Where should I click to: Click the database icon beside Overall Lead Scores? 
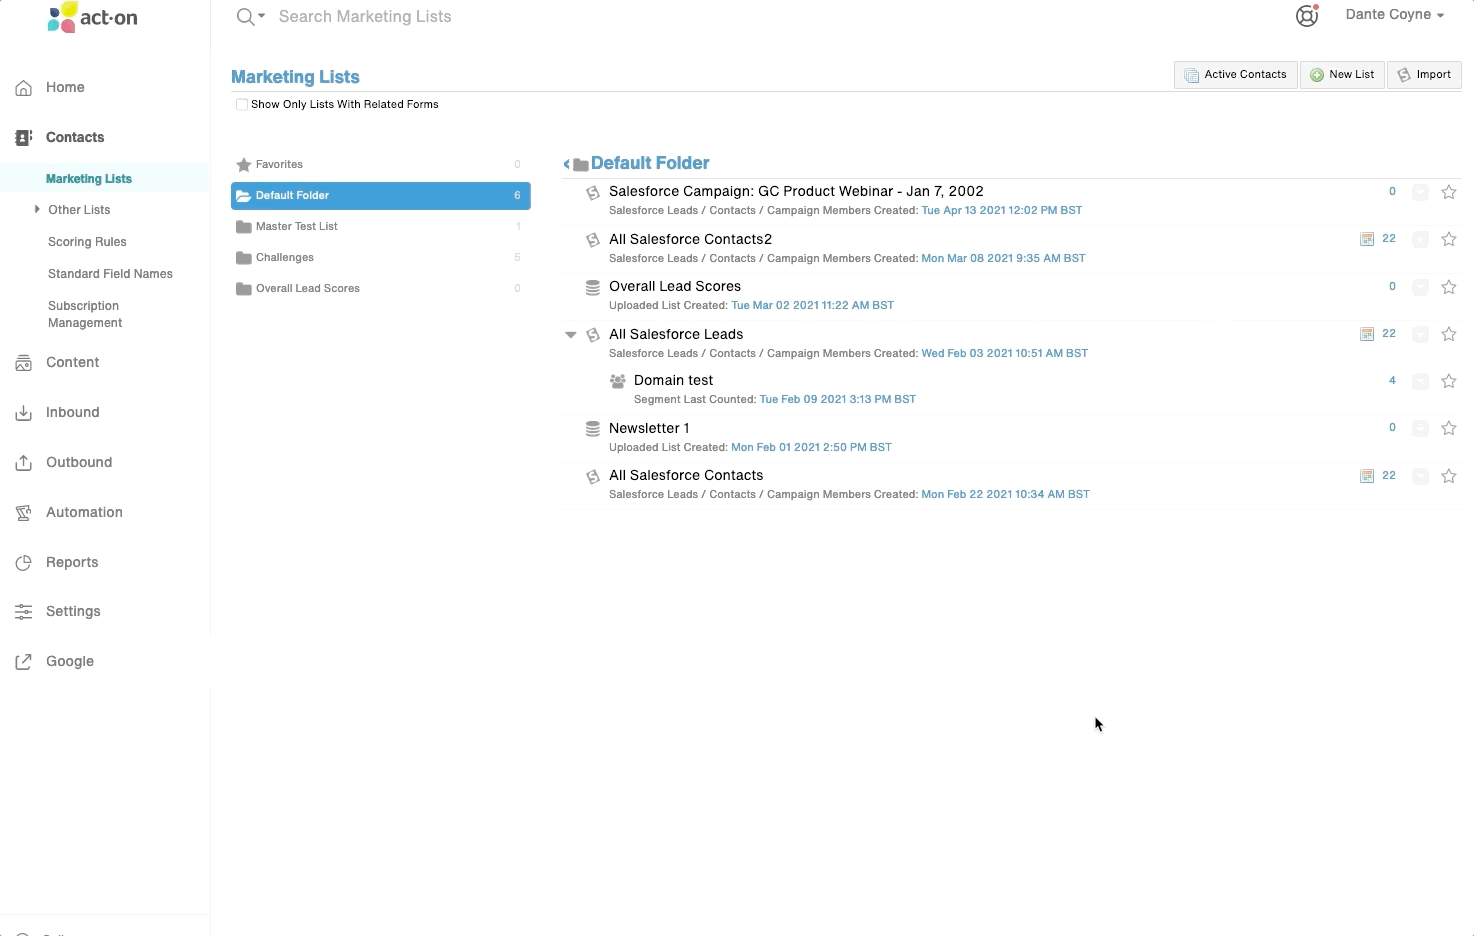[x=593, y=287]
